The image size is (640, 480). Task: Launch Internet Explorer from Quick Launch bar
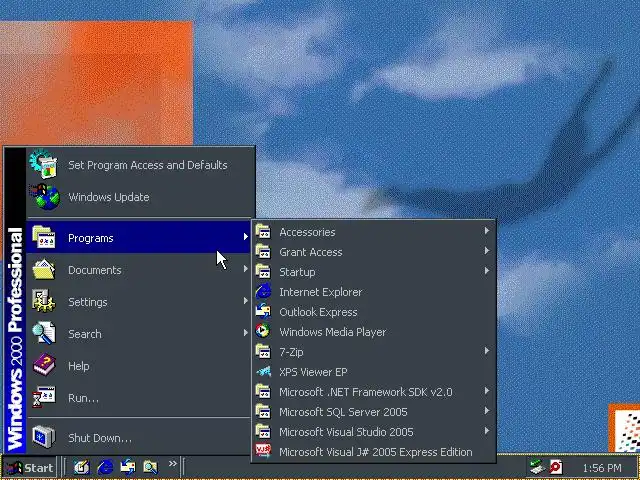coord(105,467)
